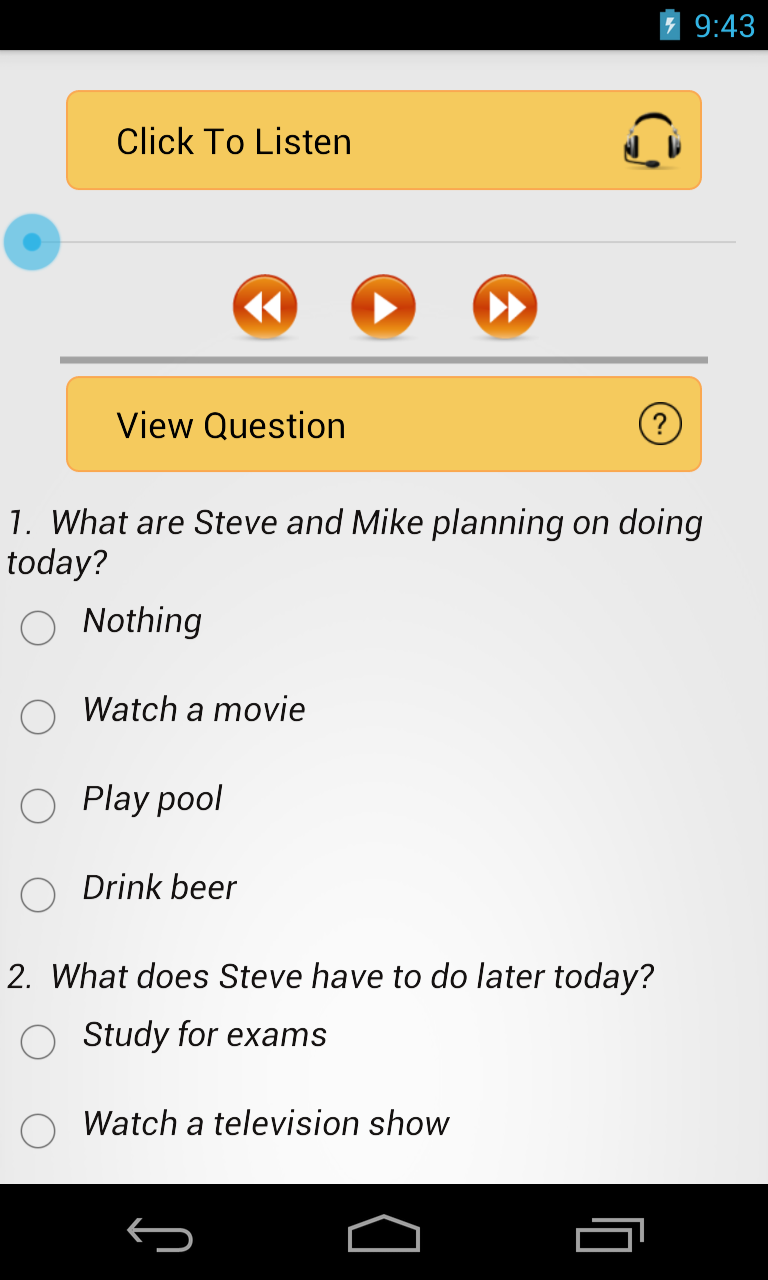Open the recent apps icon
Image resolution: width=768 pixels, height=1280 pixels.
click(609, 1235)
